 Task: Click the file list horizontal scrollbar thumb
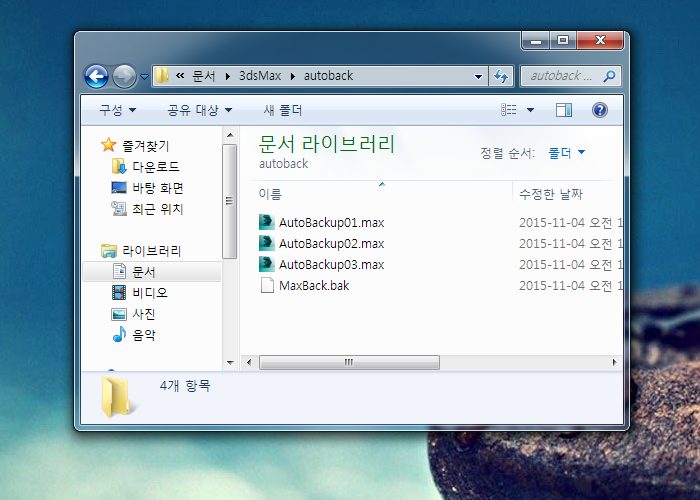(x=349, y=362)
